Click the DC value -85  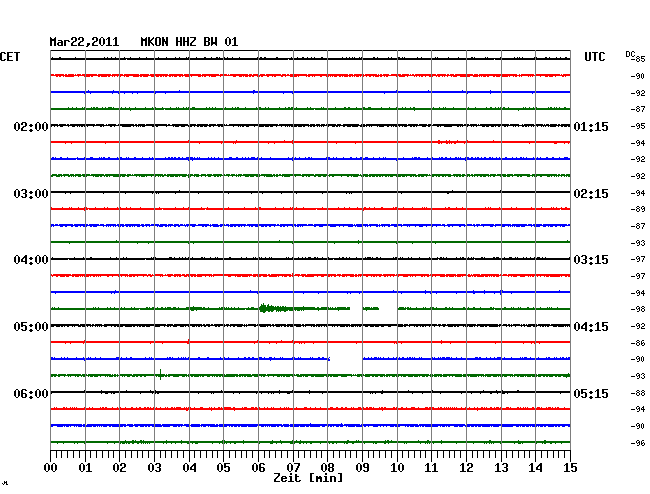click(x=639, y=59)
